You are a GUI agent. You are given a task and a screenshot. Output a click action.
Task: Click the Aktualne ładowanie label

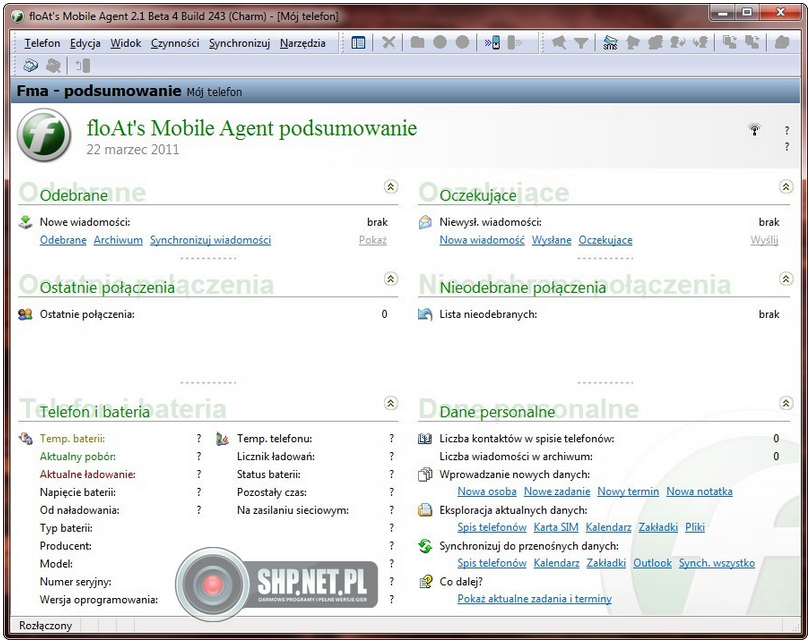click(x=88, y=474)
